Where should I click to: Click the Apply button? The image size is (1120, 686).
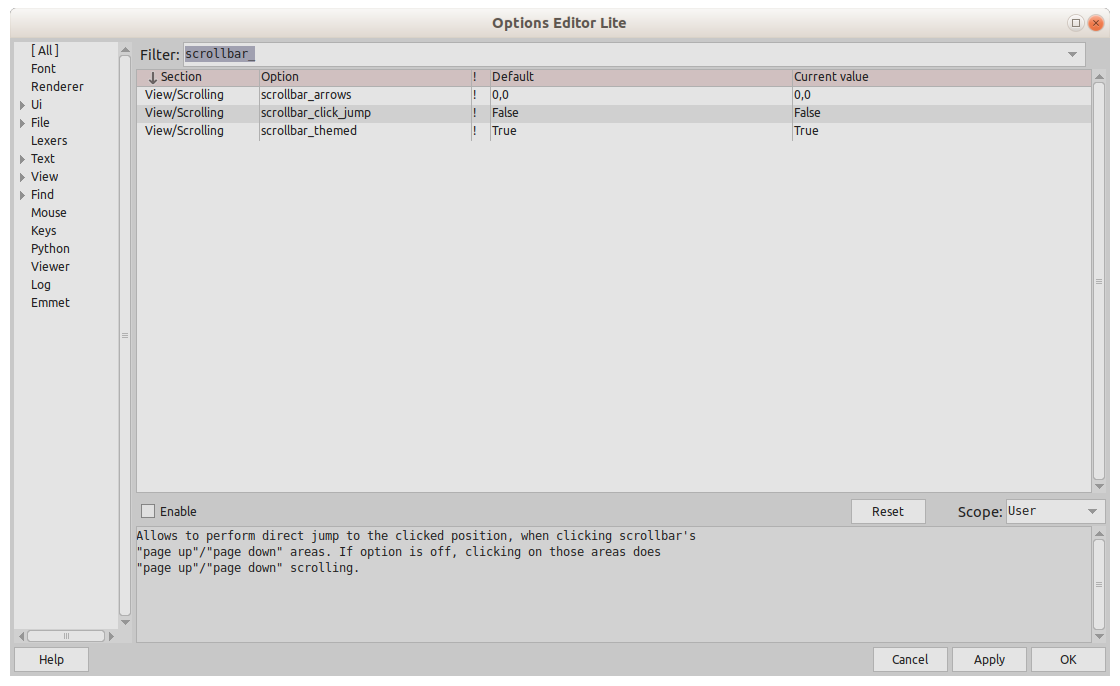(989, 660)
